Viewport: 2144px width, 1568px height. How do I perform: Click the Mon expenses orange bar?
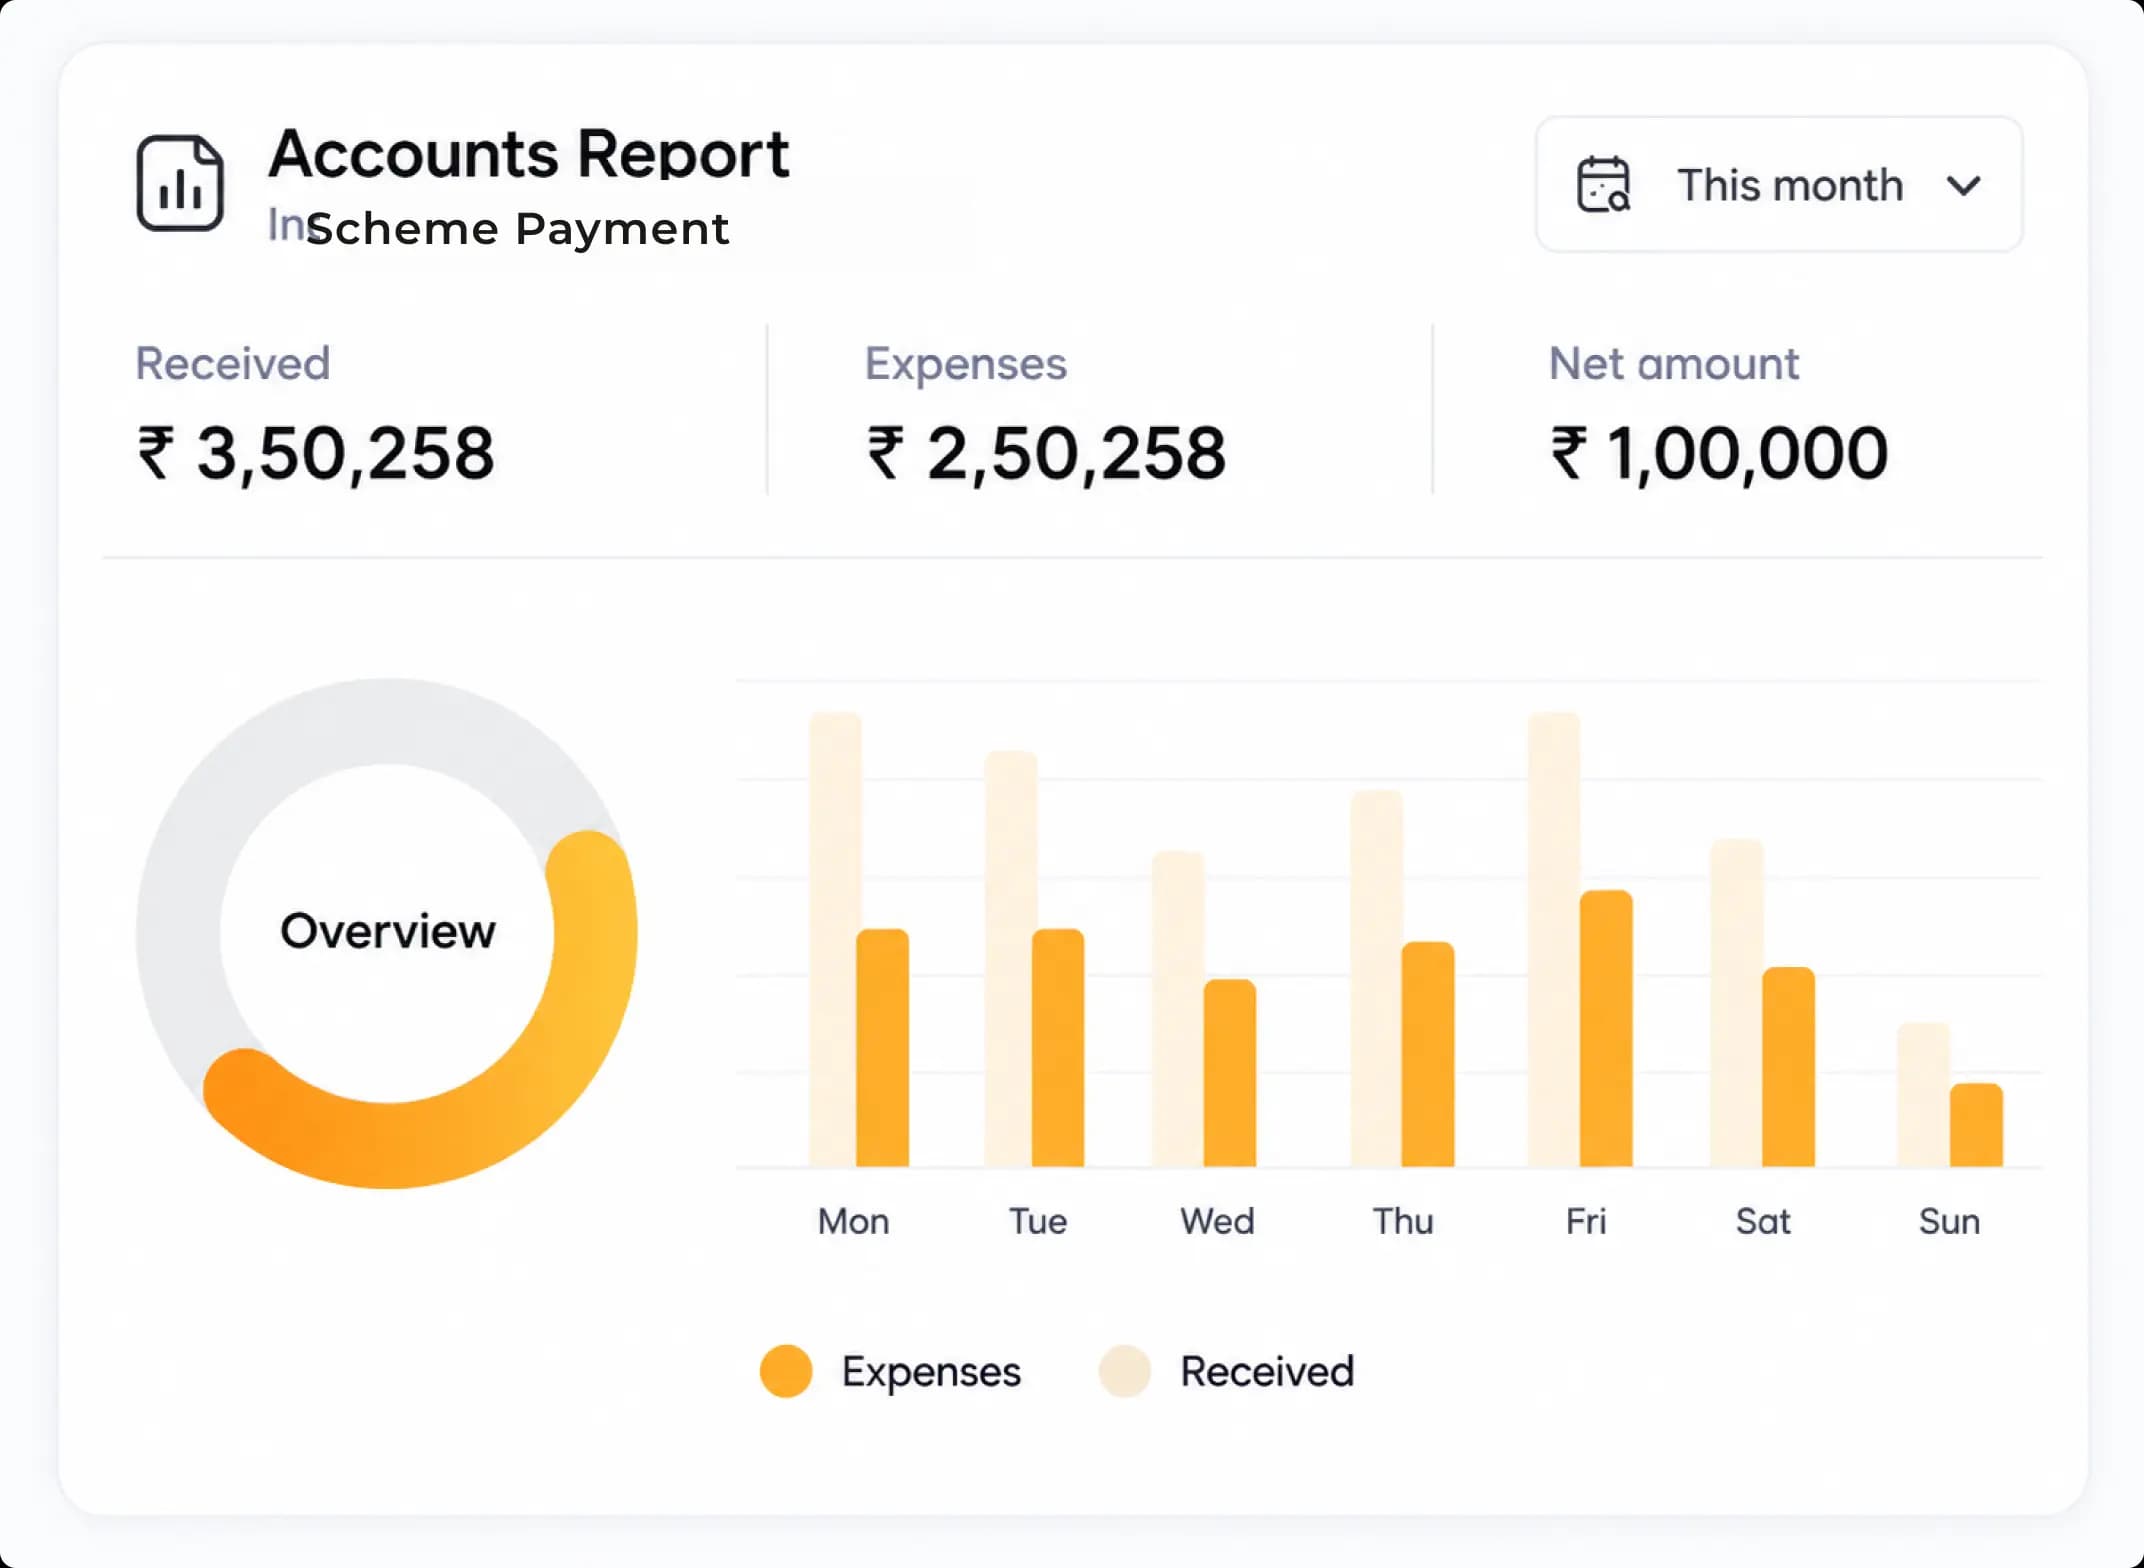coord(883,1048)
